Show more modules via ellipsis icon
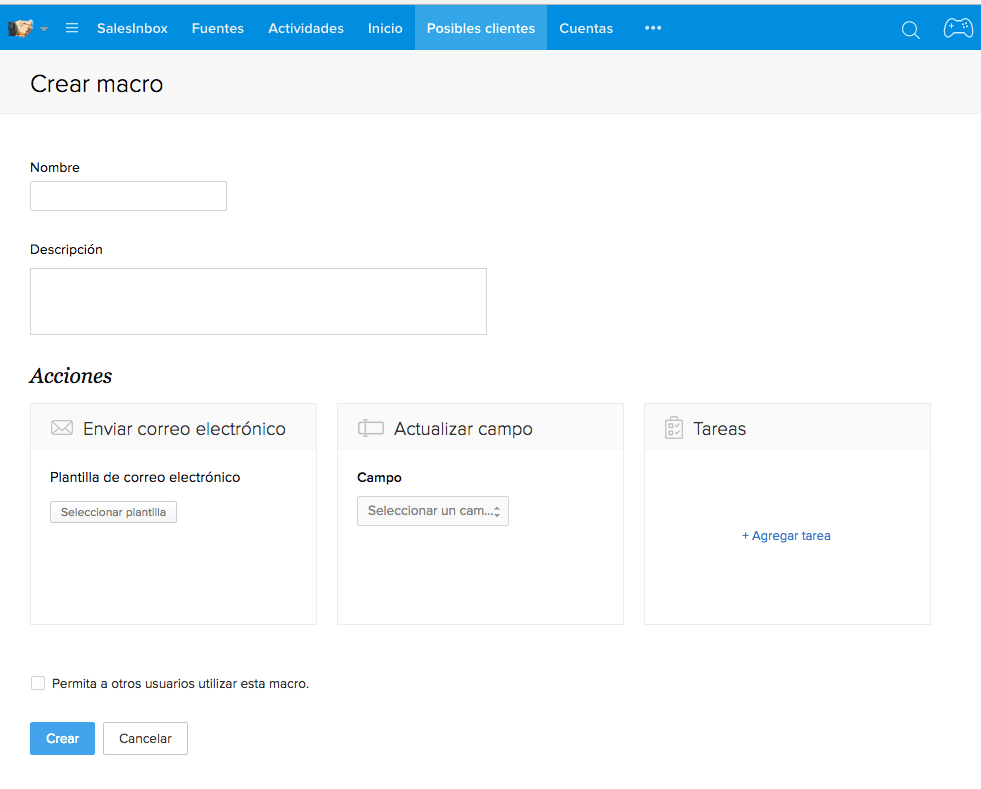The width and height of the screenshot is (981, 789). point(653,28)
